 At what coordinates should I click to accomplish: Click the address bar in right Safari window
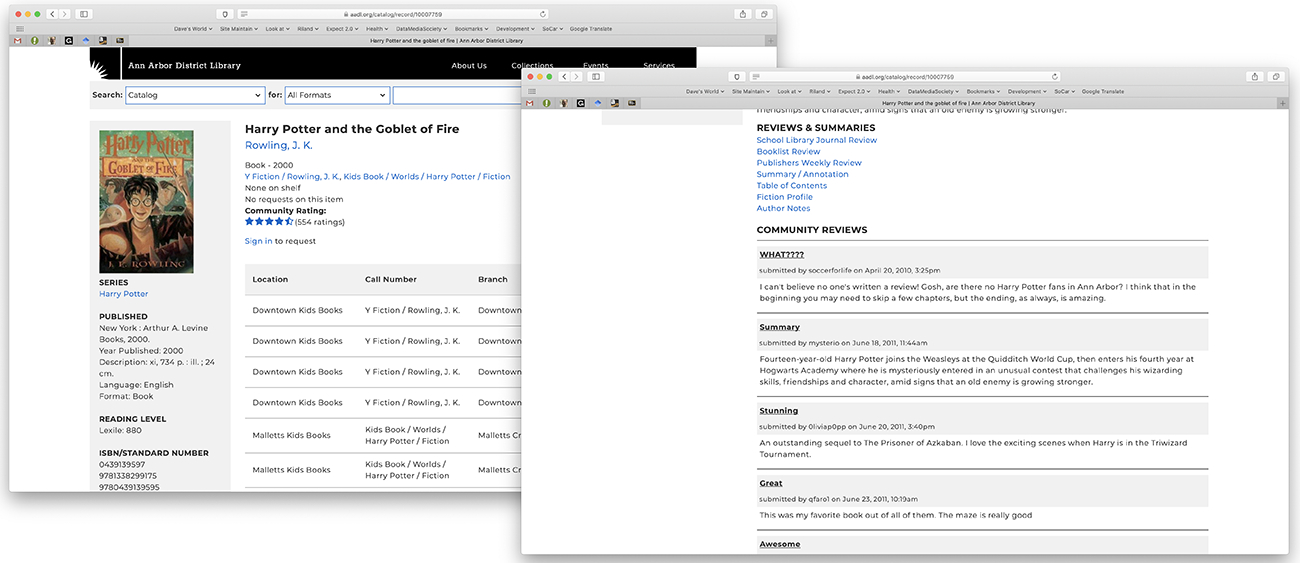tap(906, 76)
